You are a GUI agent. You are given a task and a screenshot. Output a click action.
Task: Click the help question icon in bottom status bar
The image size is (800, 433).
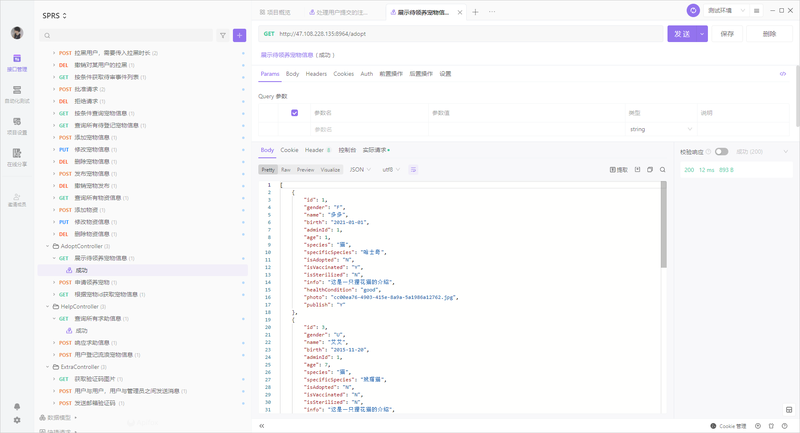point(785,426)
